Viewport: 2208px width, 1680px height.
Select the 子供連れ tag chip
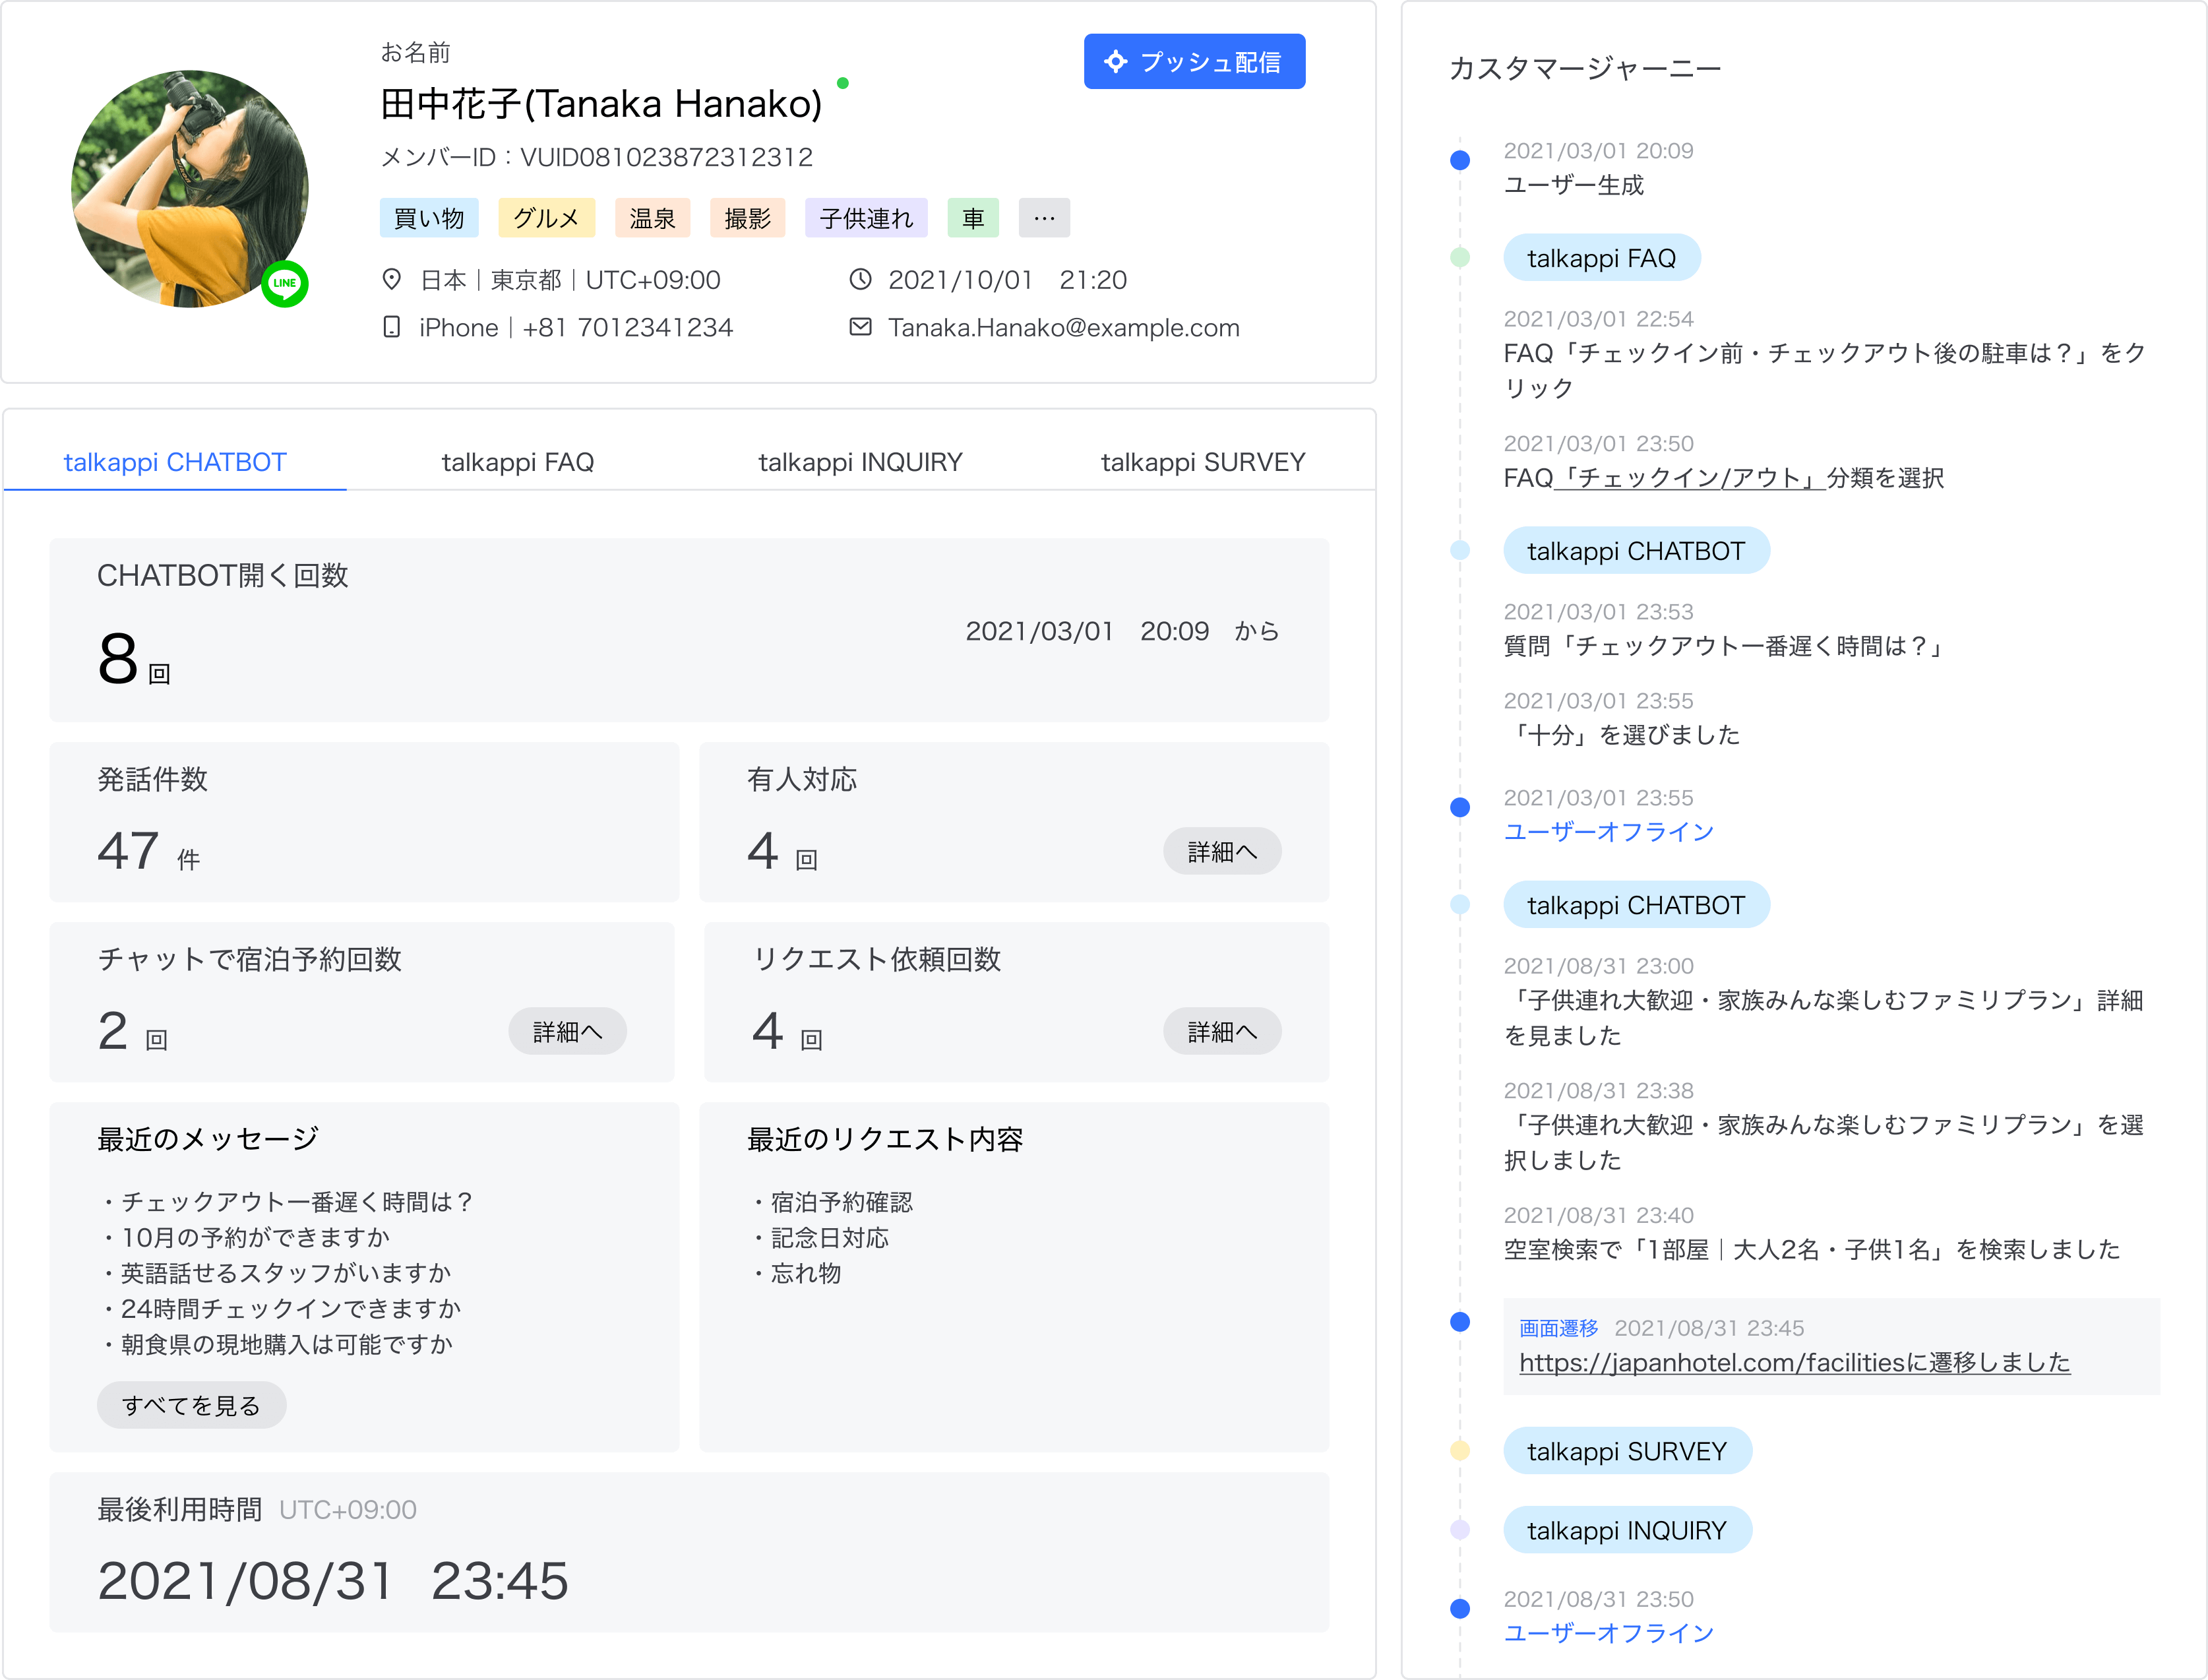[x=866, y=218]
